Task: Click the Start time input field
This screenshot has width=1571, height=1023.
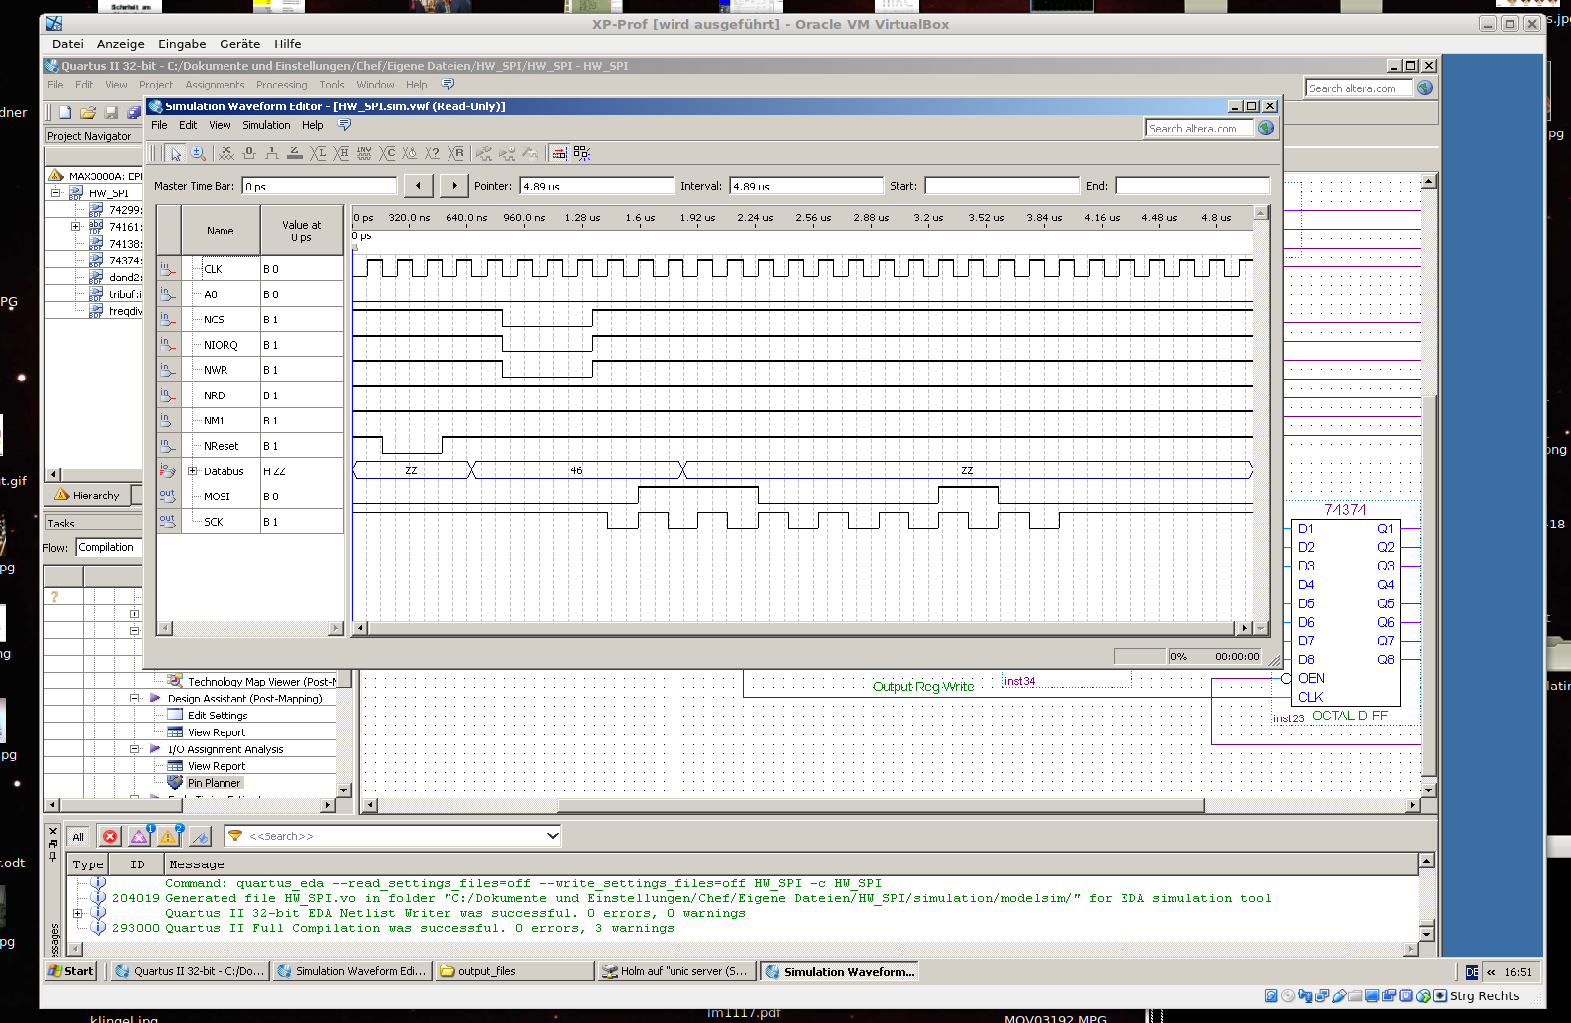Action: point(1002,186)
